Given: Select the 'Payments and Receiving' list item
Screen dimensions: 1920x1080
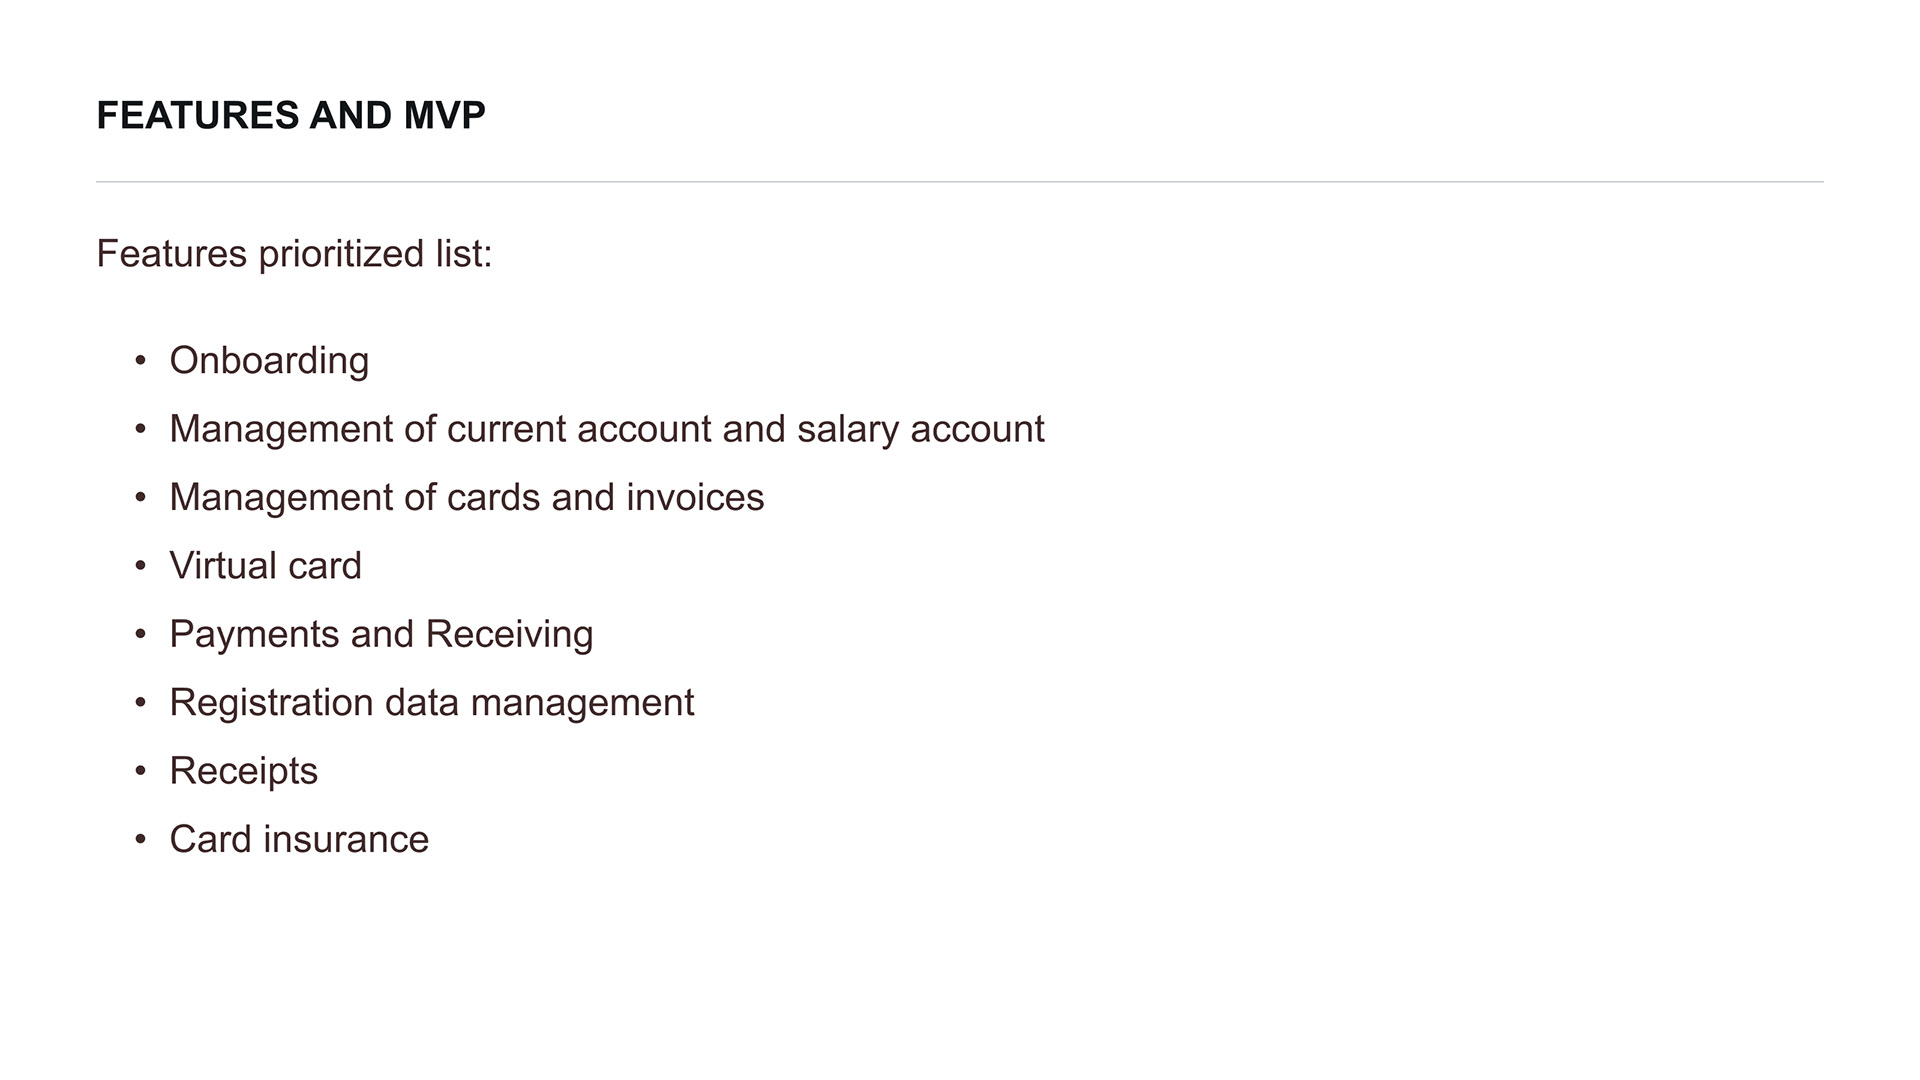Looking at the screenshot, I should click(381, 634).
